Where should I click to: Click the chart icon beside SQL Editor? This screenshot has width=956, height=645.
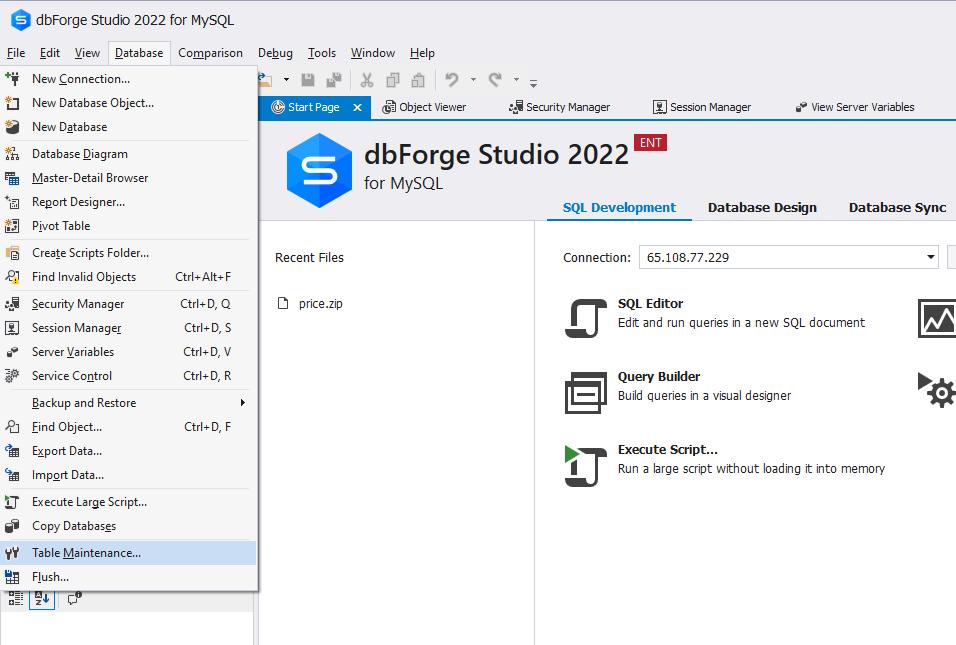[936, 318]
